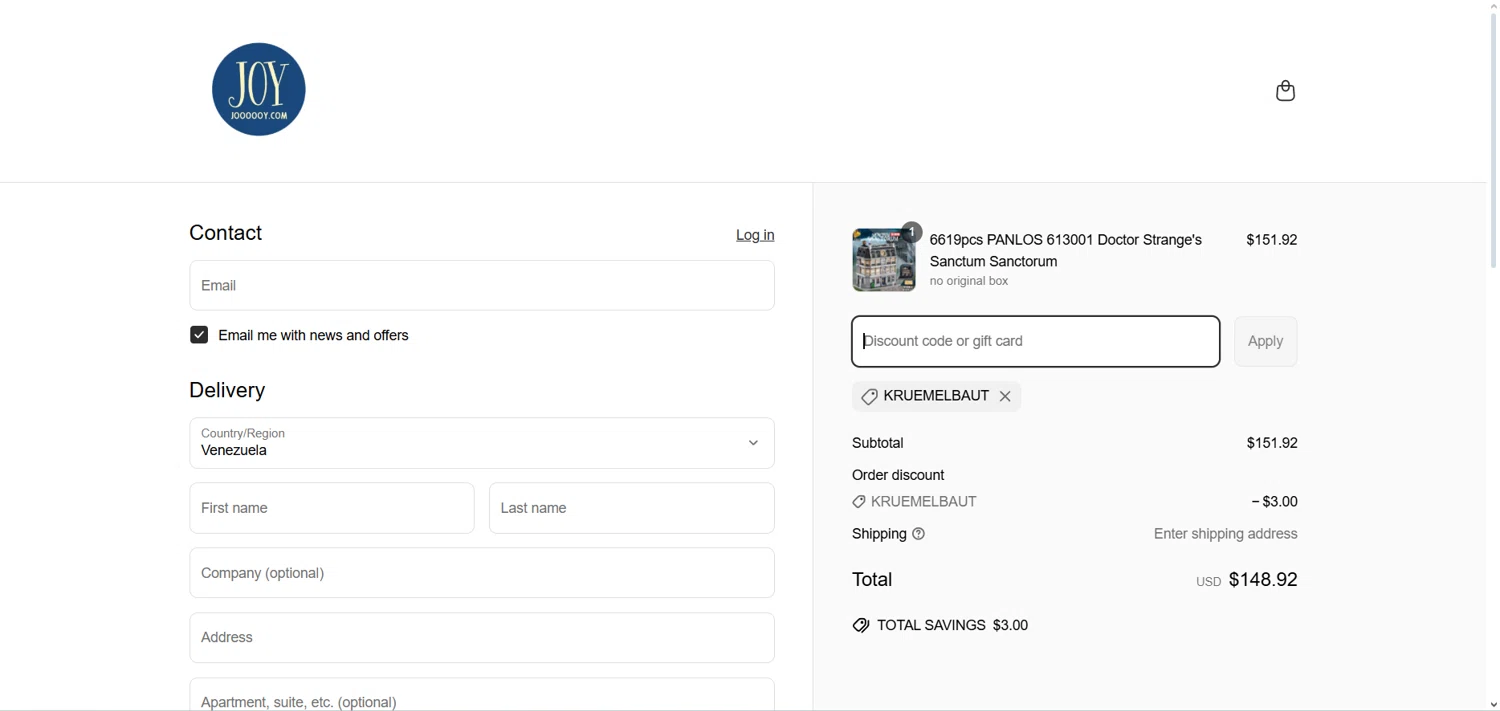Click the TOTAL SAVINGS $3.00 text
Image resolution: width=1500 pixels, height=711 pixels.
[953, 626]
